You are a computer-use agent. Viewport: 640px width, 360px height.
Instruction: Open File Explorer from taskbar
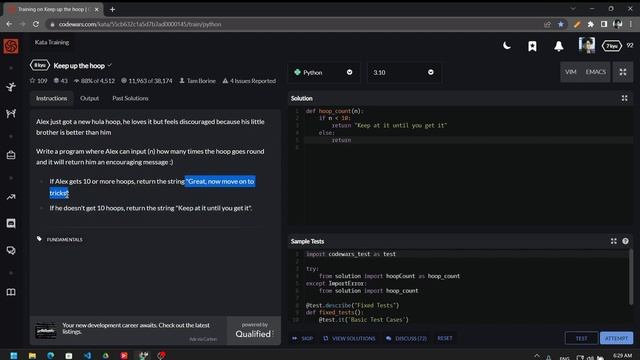(x=32, y=356)
